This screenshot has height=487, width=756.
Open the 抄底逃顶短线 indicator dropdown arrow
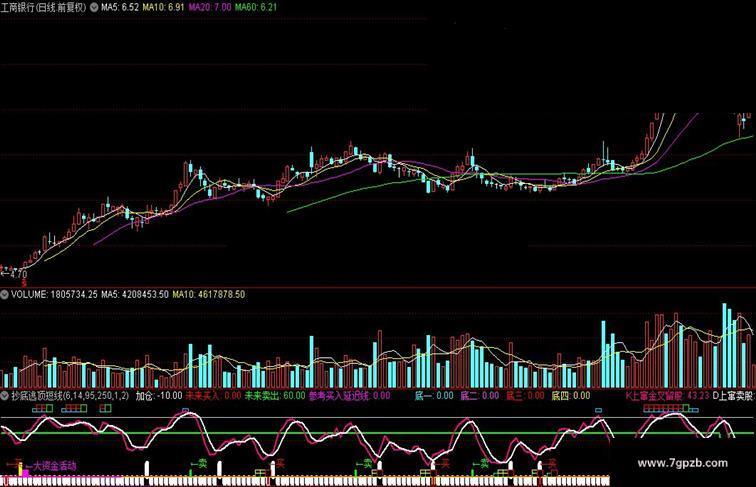(x=4, y=396)
